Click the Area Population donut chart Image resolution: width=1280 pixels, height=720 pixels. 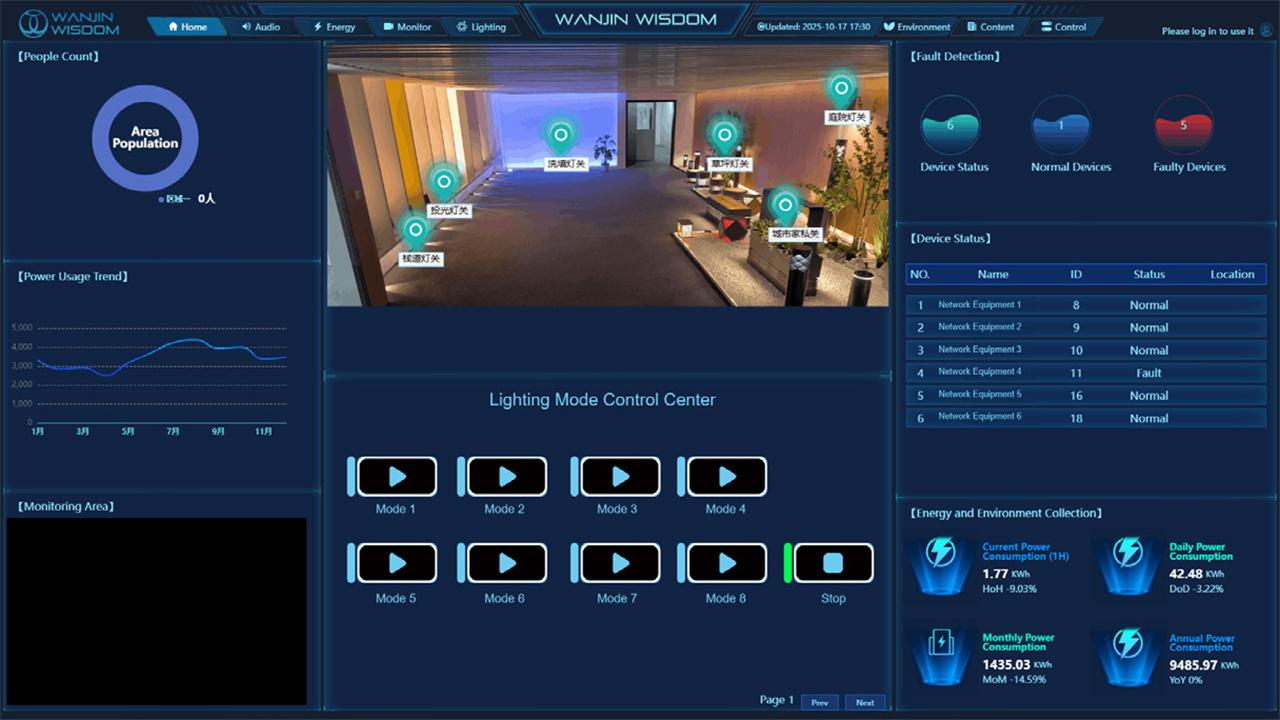pyautogui.click(x=145, y=138)
